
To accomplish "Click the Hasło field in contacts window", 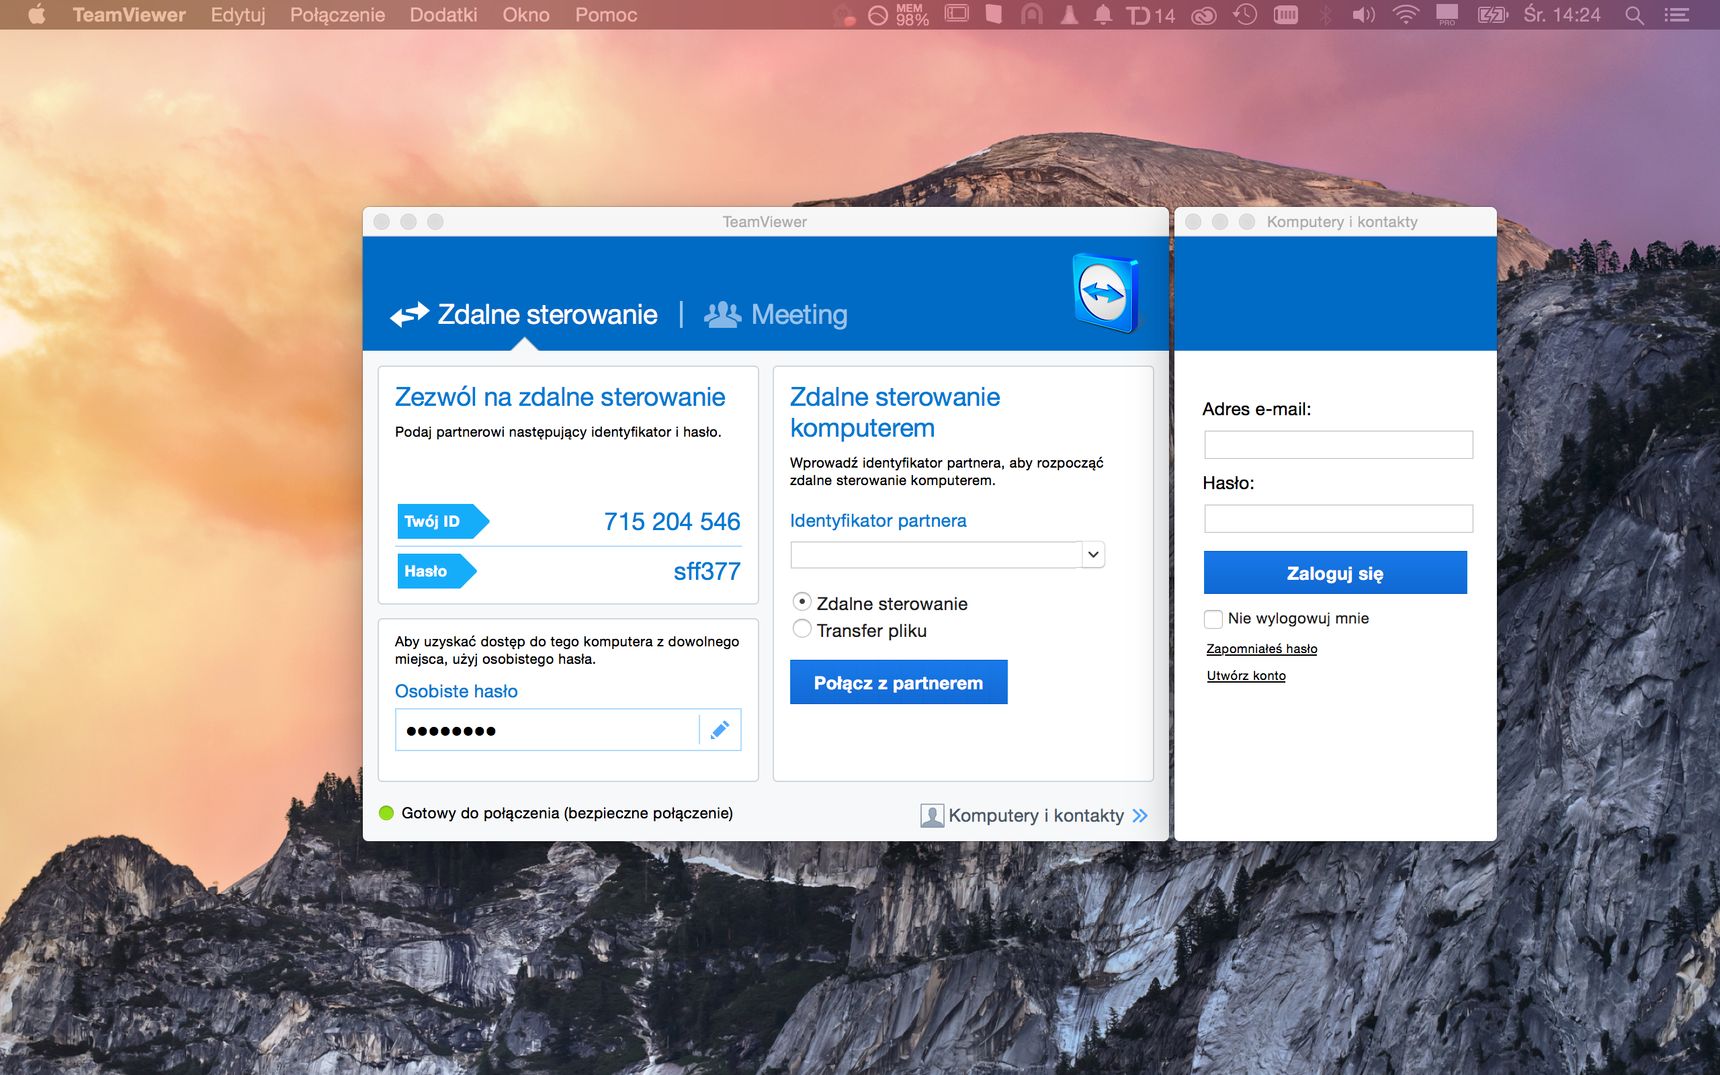I will [1338, 519].
